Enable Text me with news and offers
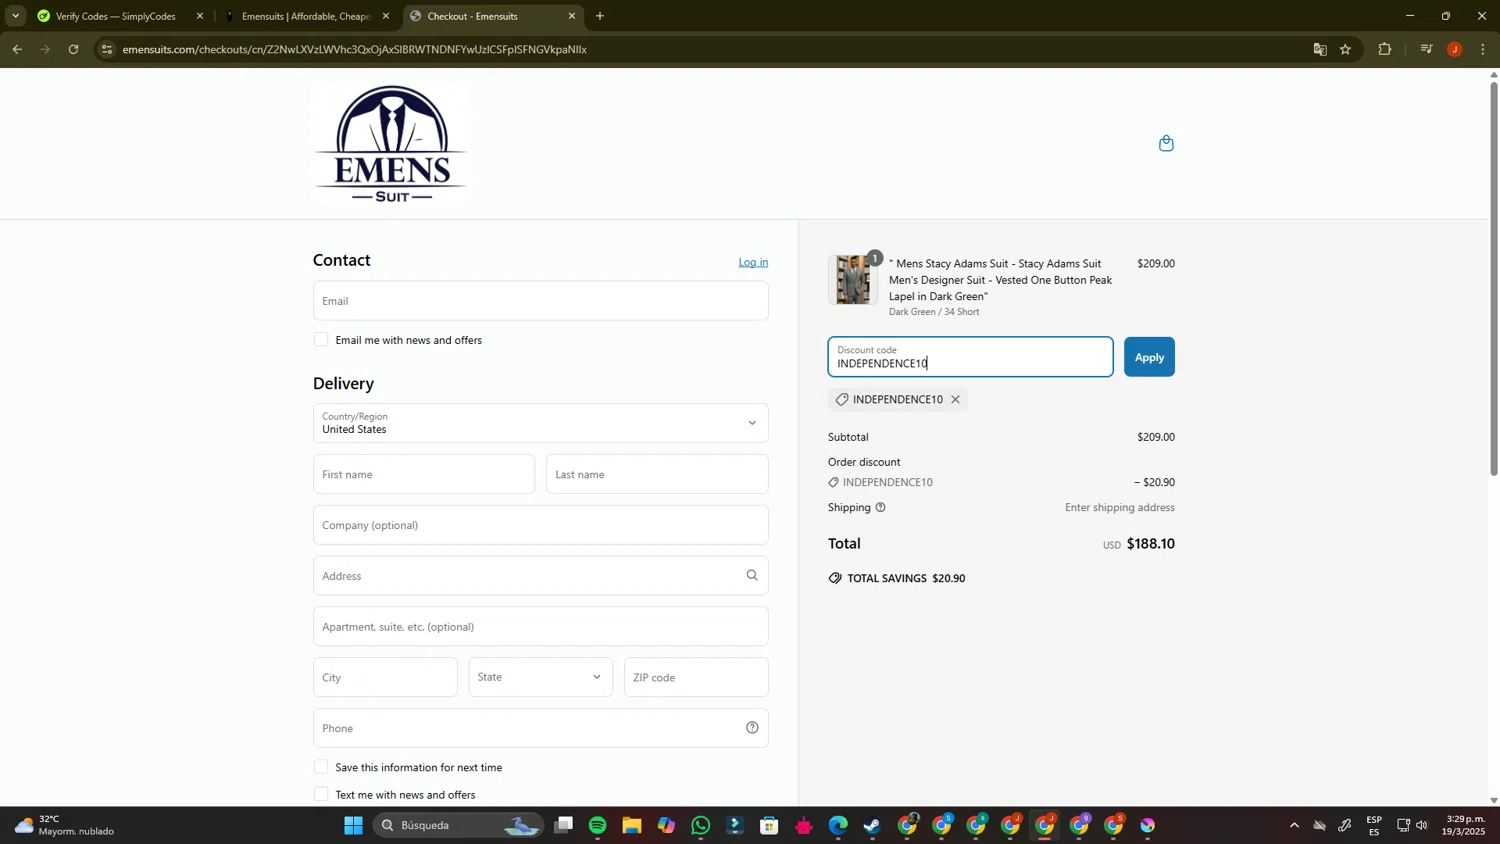 coord(321,794)
